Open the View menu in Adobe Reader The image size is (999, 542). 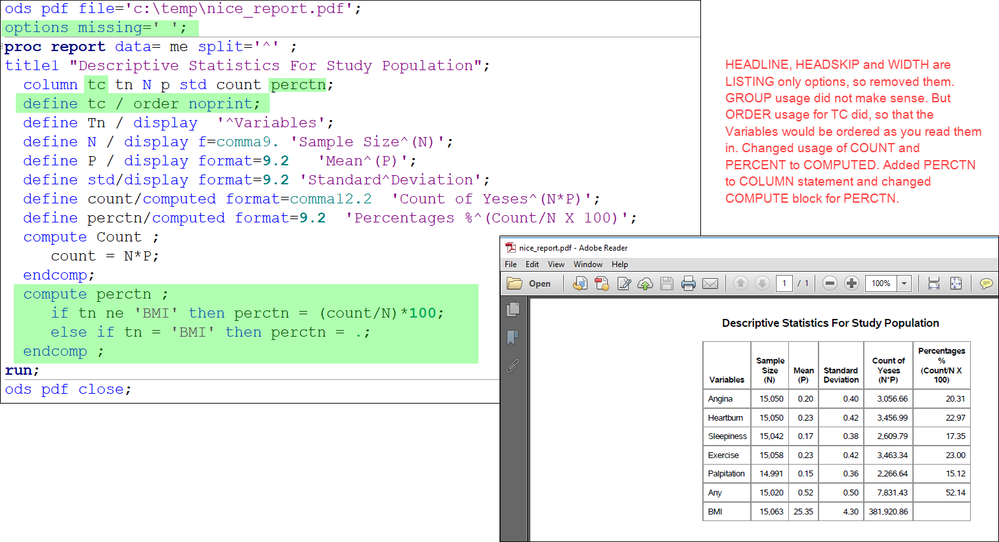tap(556, 264)
